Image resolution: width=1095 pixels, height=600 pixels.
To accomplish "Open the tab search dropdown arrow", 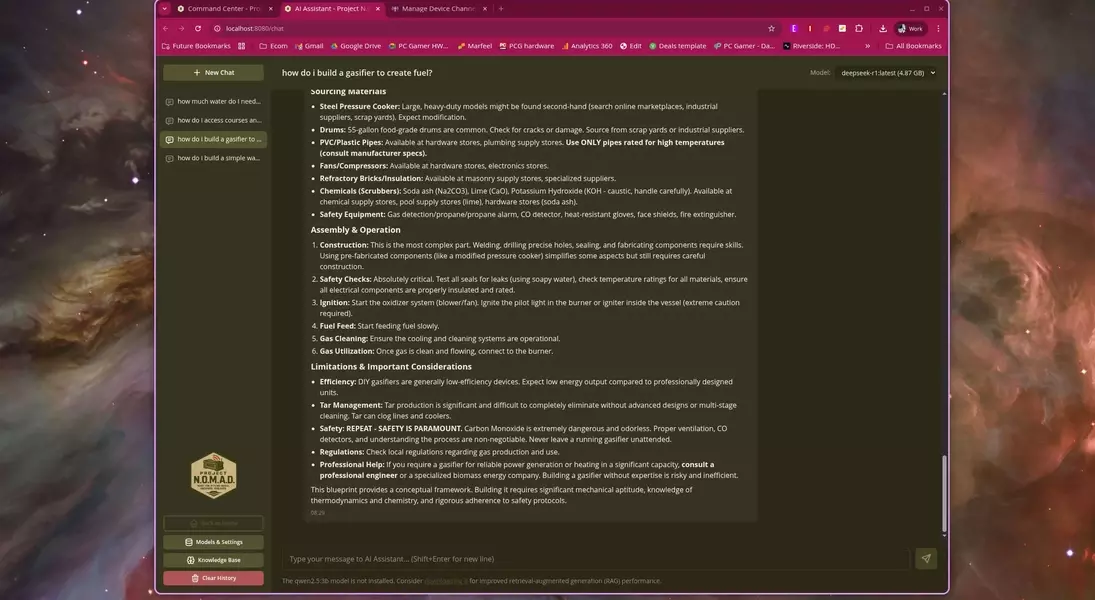I will [165, 9].
